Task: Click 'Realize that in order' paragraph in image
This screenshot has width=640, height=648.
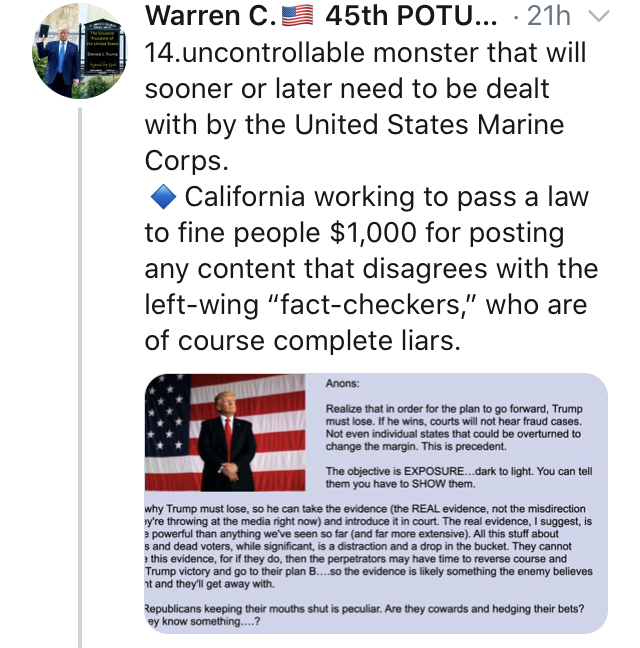Action: [454, 427]
